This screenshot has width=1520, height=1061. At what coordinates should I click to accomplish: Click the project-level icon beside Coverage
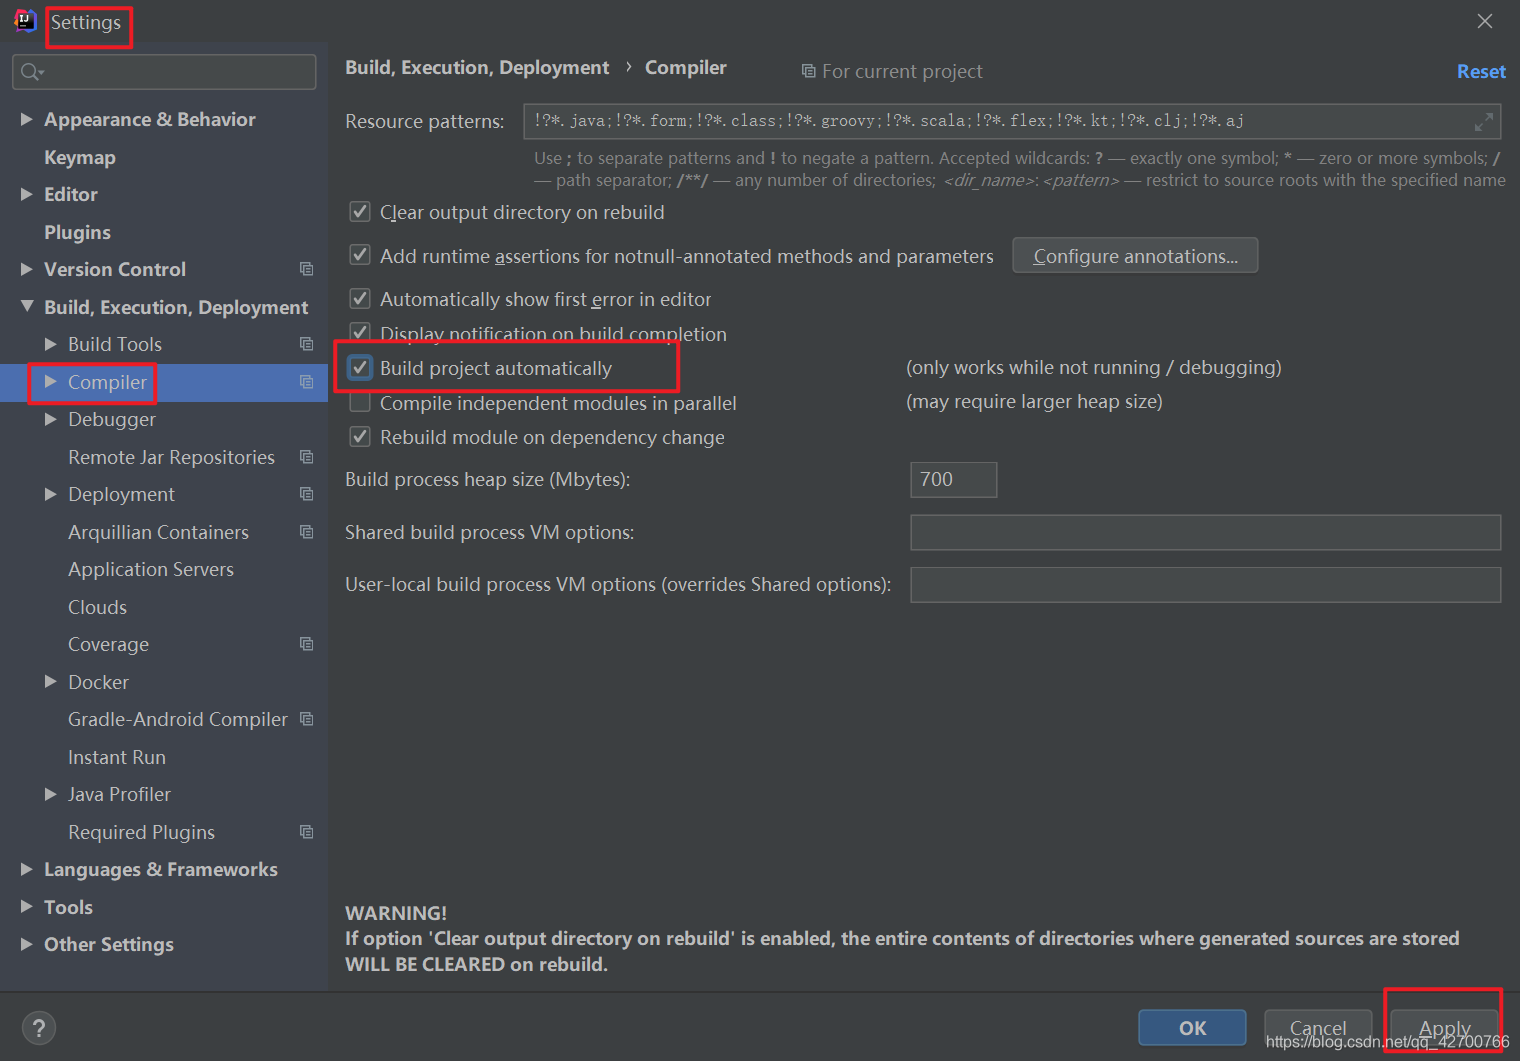[x=306, y=644]
